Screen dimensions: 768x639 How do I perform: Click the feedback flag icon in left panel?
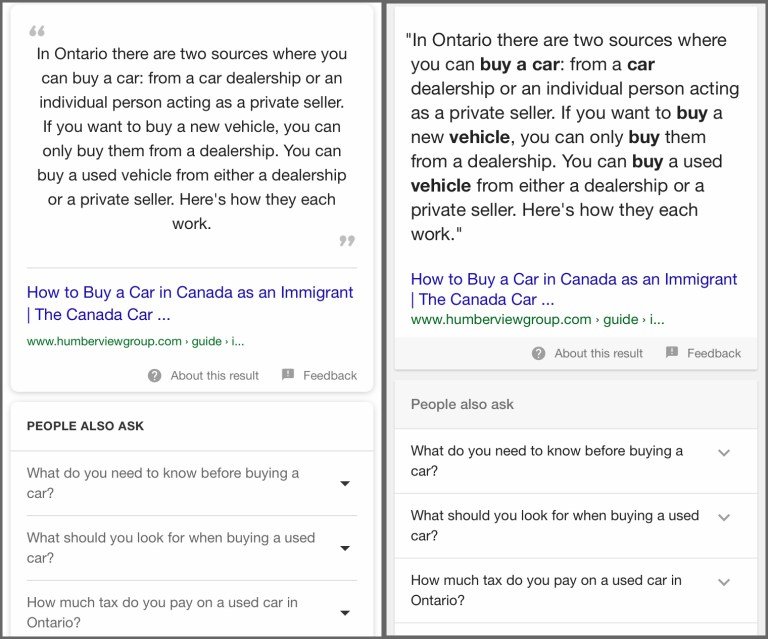coord(288,375)
